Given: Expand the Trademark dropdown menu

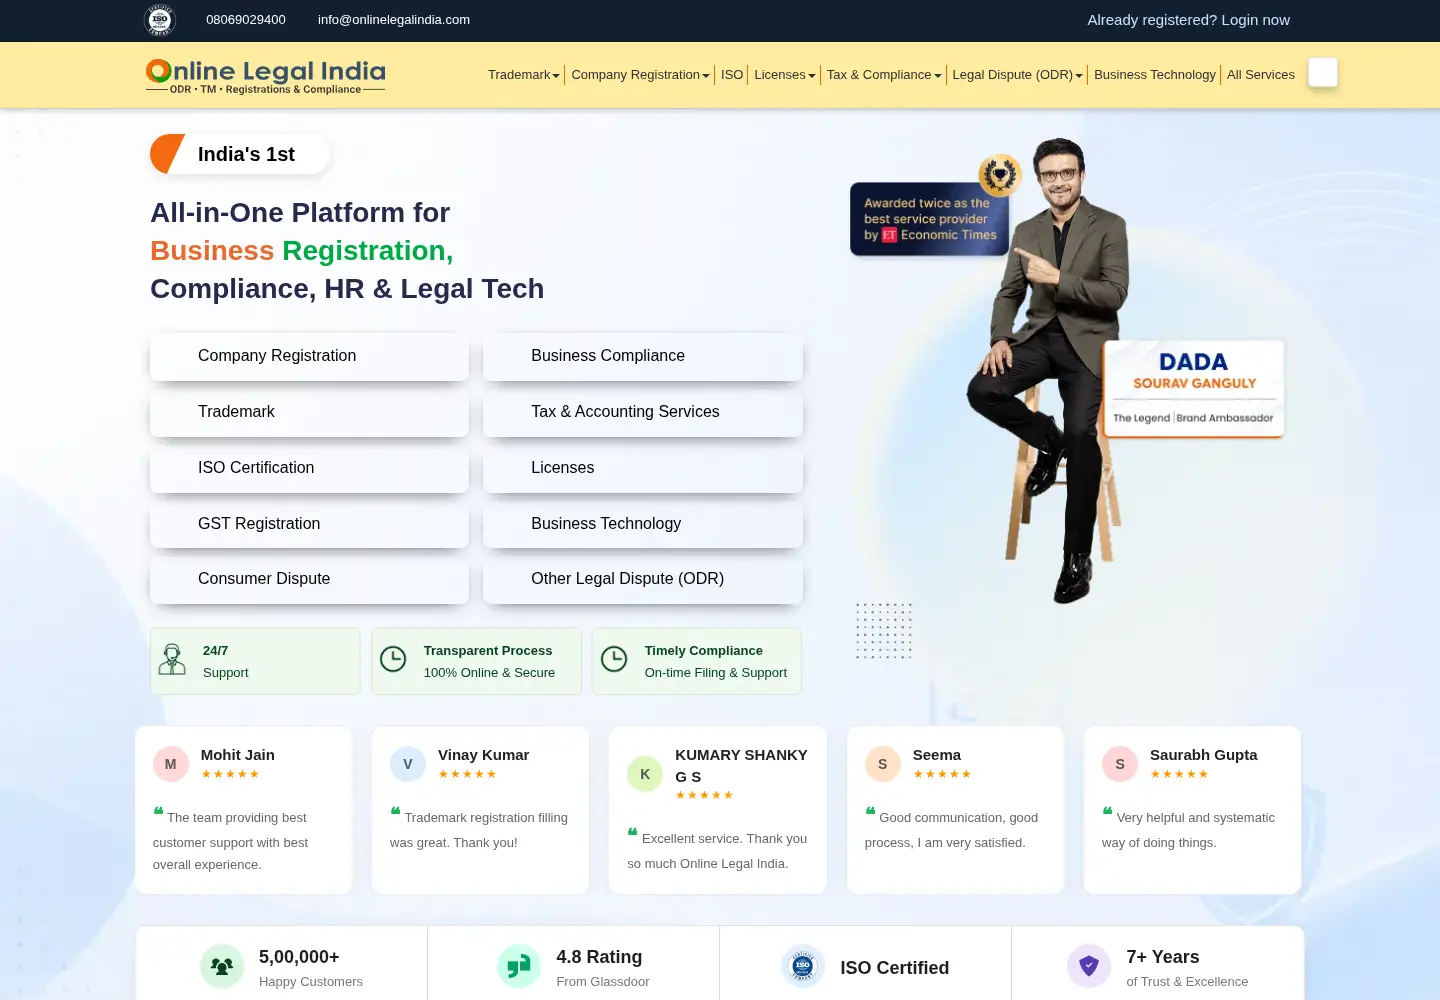Looking at the screenshot, I should 524,75.
